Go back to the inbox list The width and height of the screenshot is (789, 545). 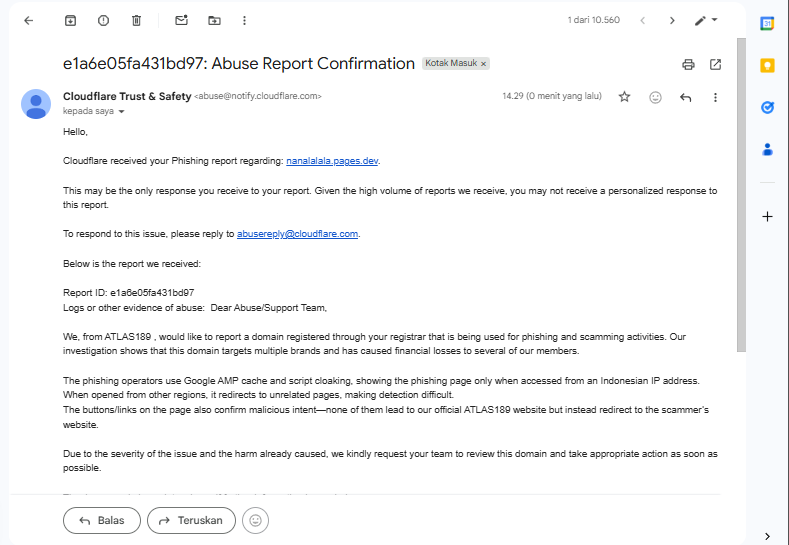pos(28,20)
